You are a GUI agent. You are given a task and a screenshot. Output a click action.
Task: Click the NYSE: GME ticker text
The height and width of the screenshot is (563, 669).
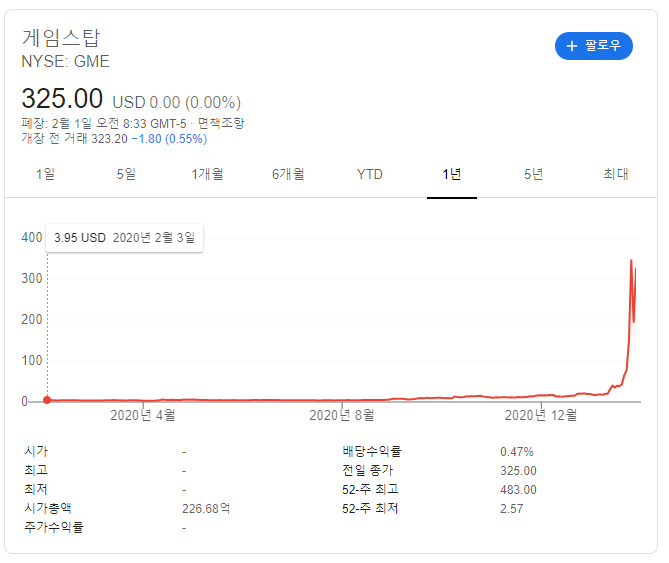(x=65, y=61)
